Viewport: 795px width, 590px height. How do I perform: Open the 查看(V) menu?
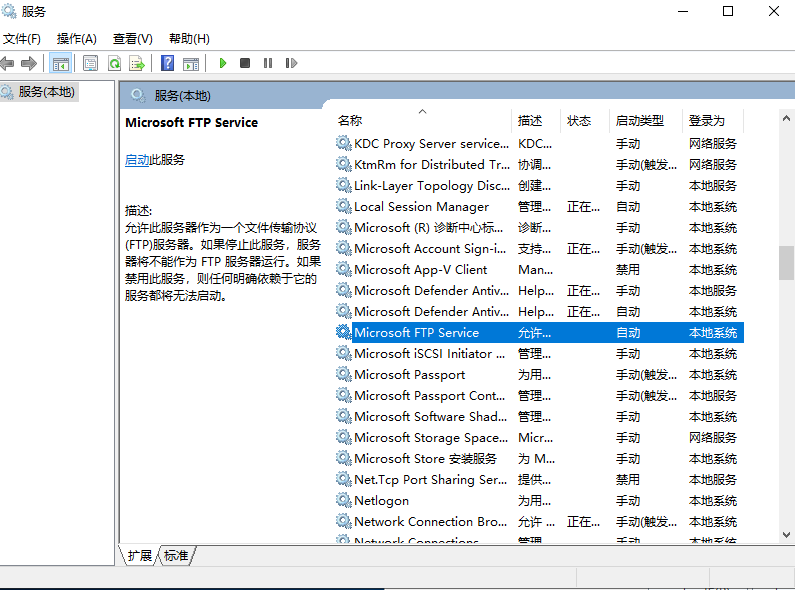click(132, 39)
